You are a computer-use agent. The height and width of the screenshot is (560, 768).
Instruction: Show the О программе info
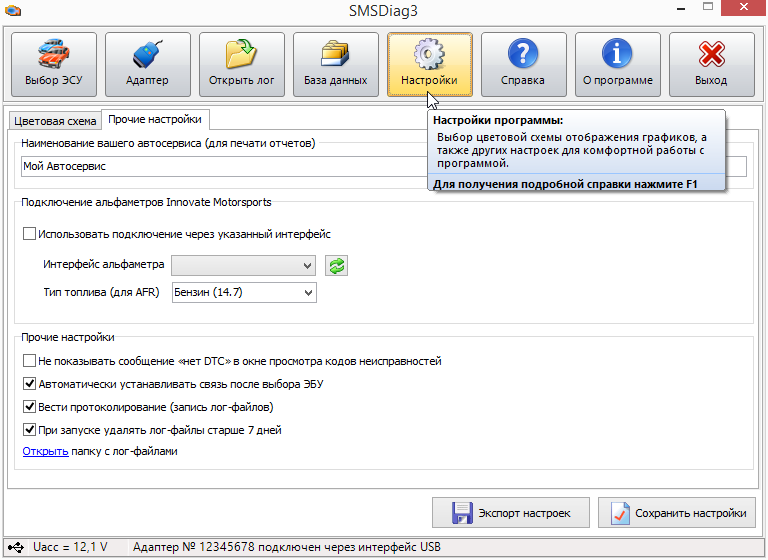[x=617, y=64]
